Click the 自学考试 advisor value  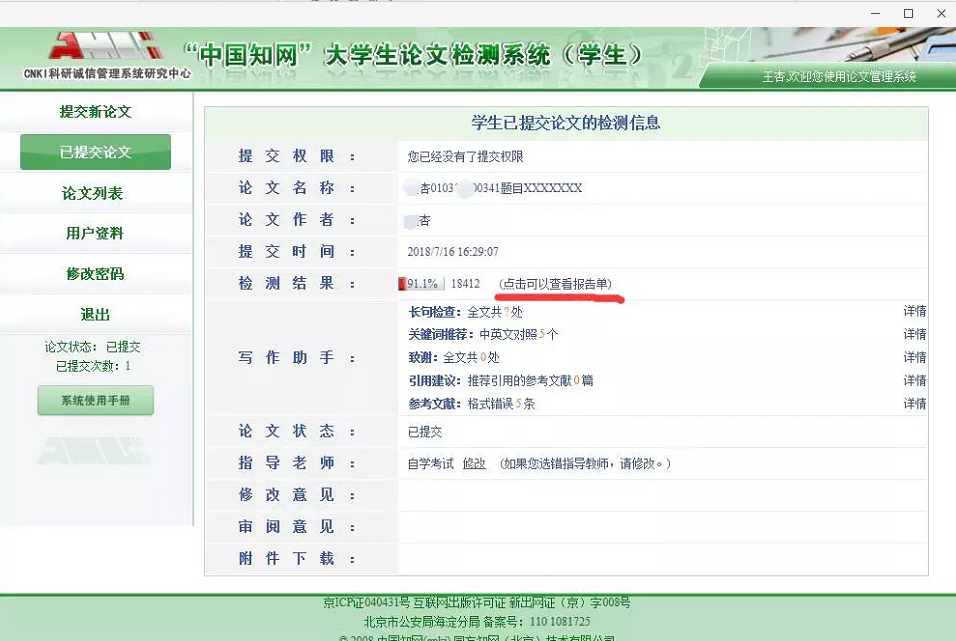tap(430, 464)
